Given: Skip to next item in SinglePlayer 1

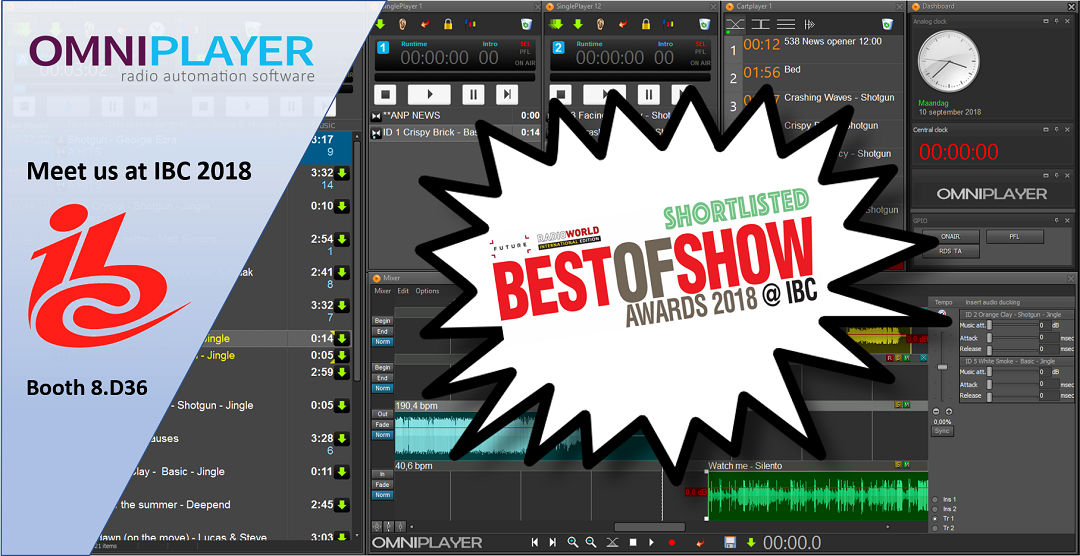Looking at the screenshot, I should tap(507, 94).
